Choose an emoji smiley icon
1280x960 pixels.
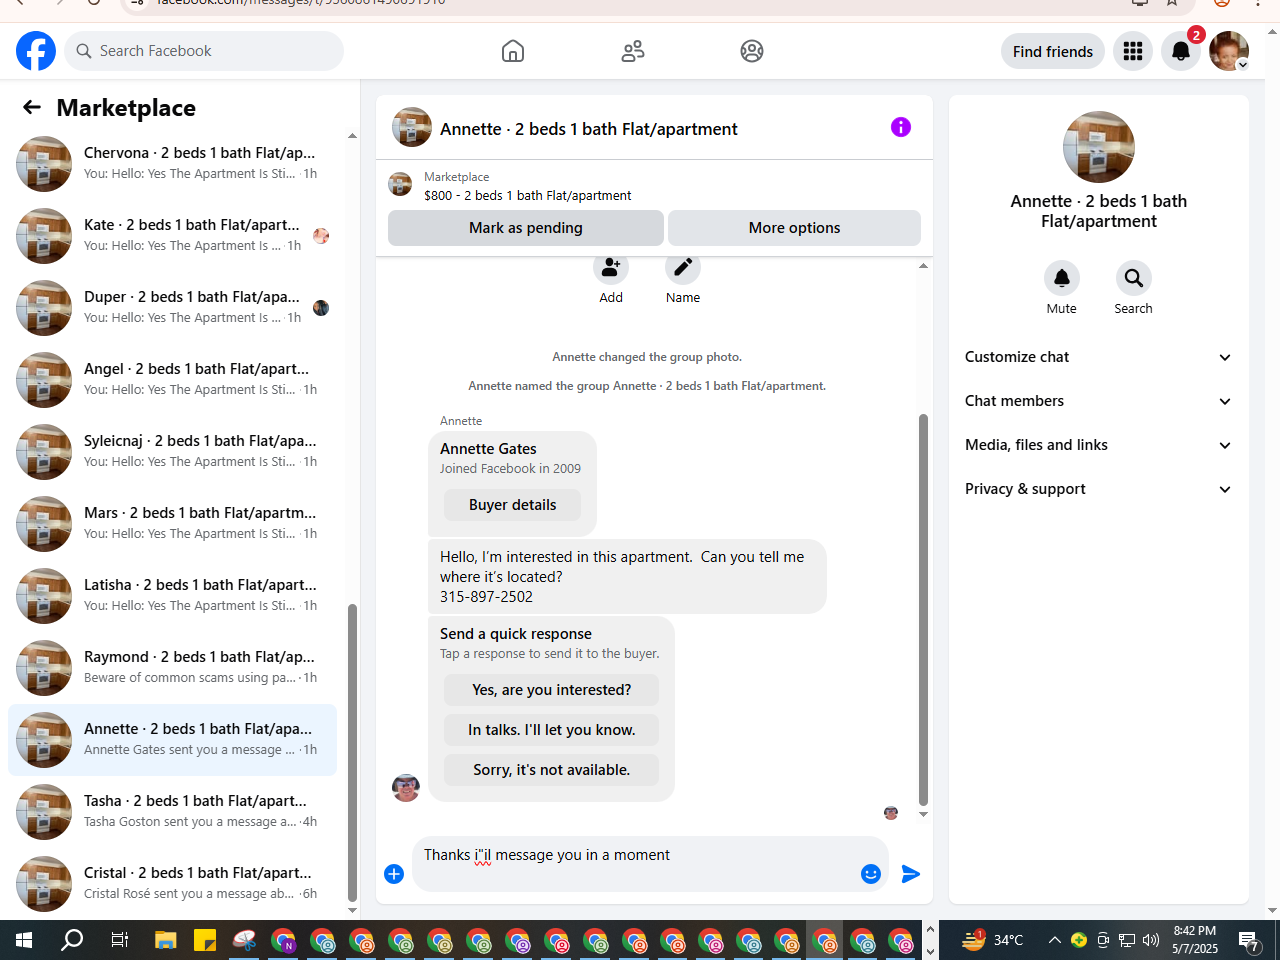(x=871, y=874)
